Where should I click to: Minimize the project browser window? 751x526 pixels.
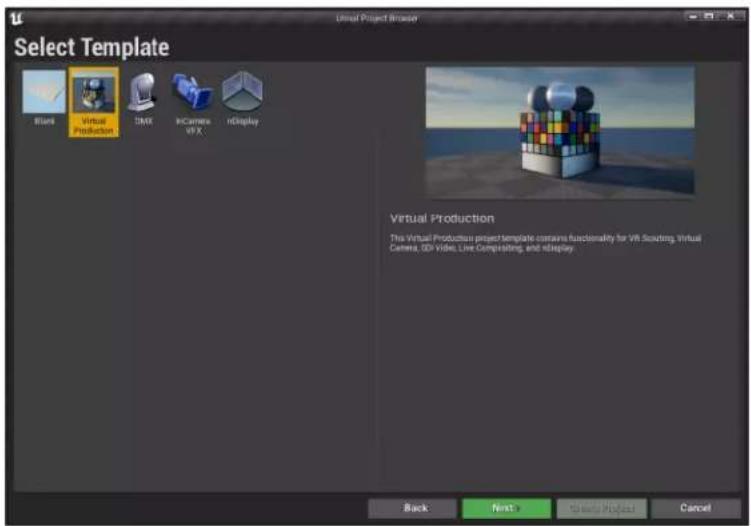coord(693,16)
